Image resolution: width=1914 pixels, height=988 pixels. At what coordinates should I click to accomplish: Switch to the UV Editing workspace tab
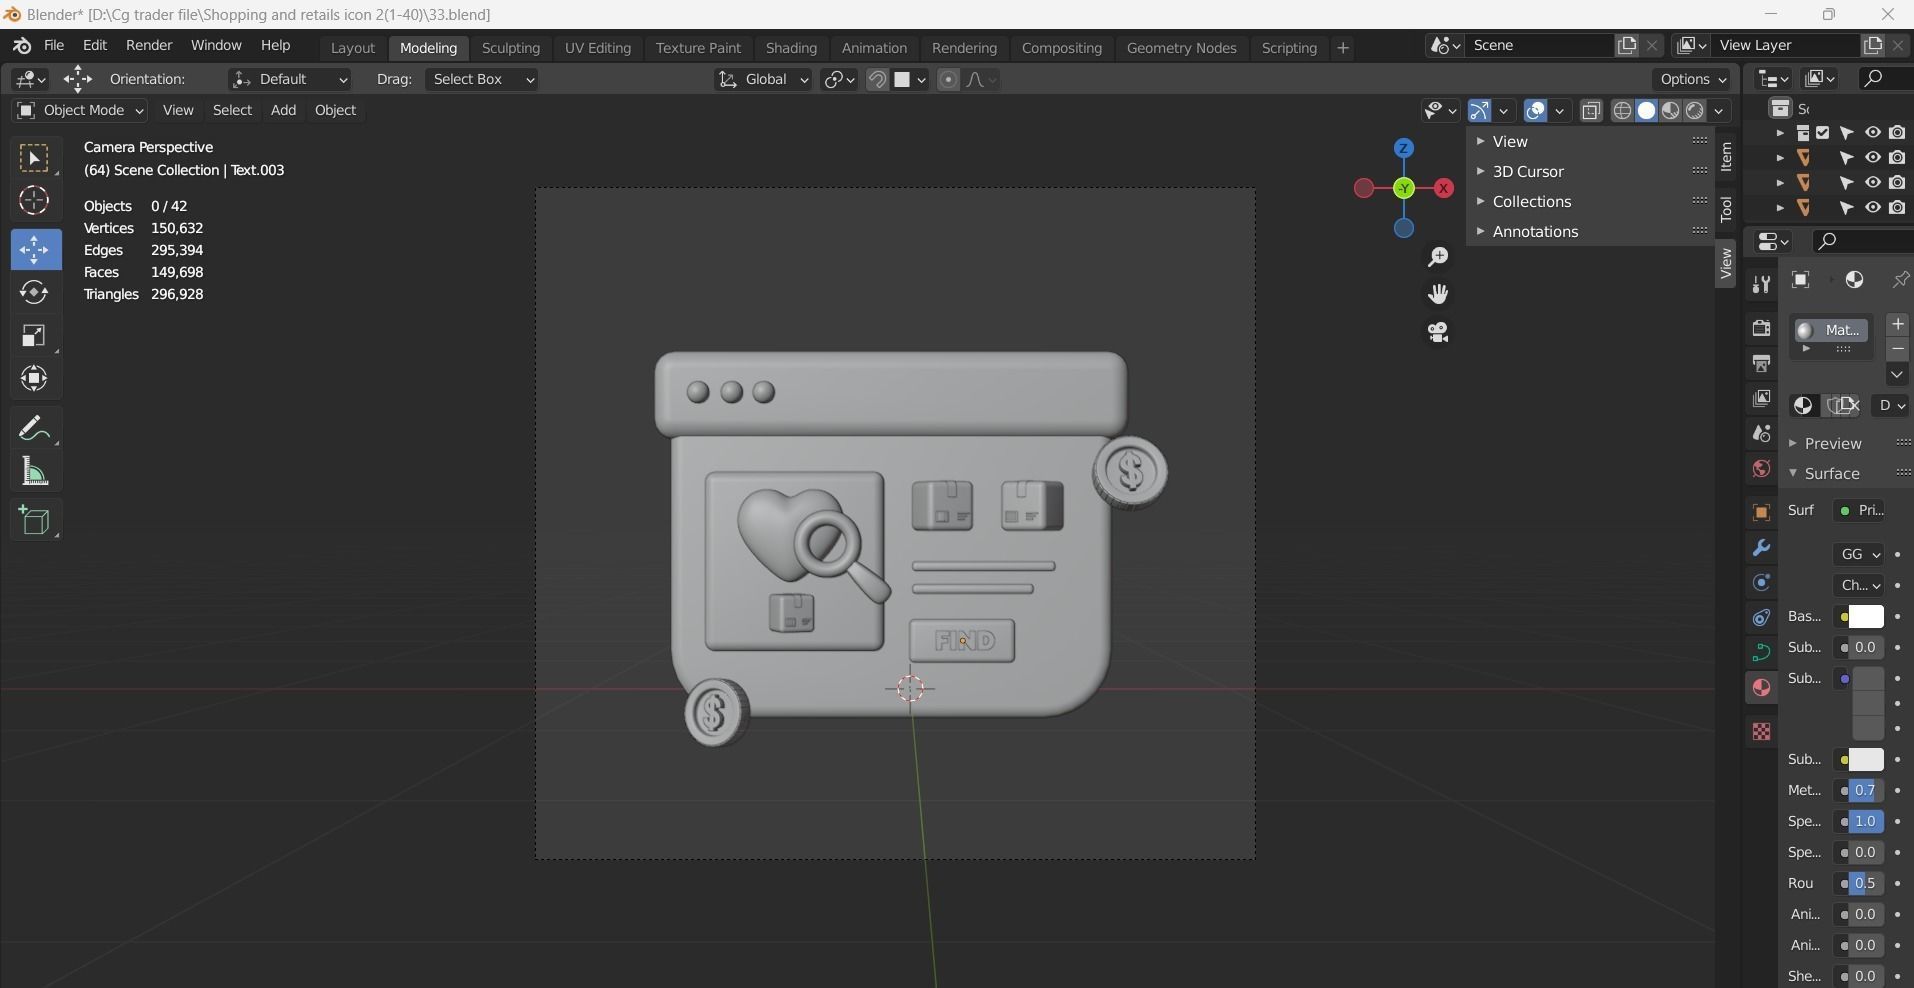click(598, 48)
